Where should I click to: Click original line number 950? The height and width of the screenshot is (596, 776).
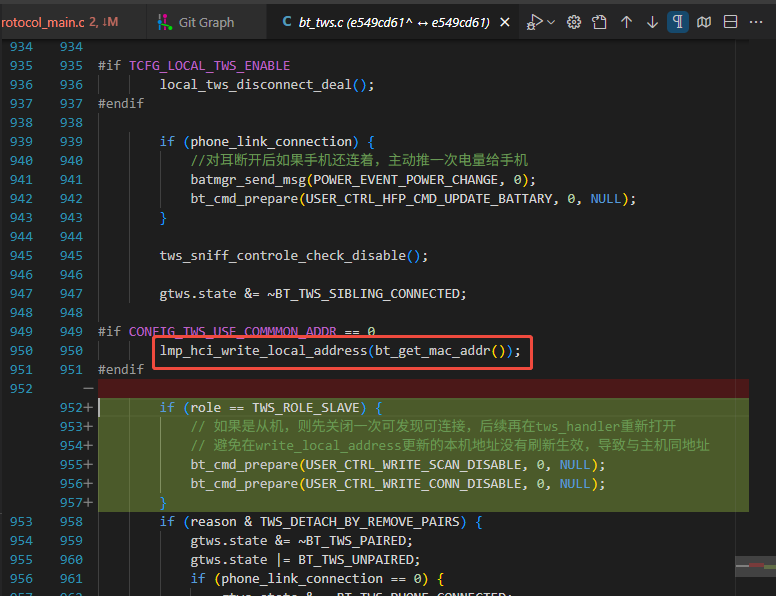pos(21,351)
